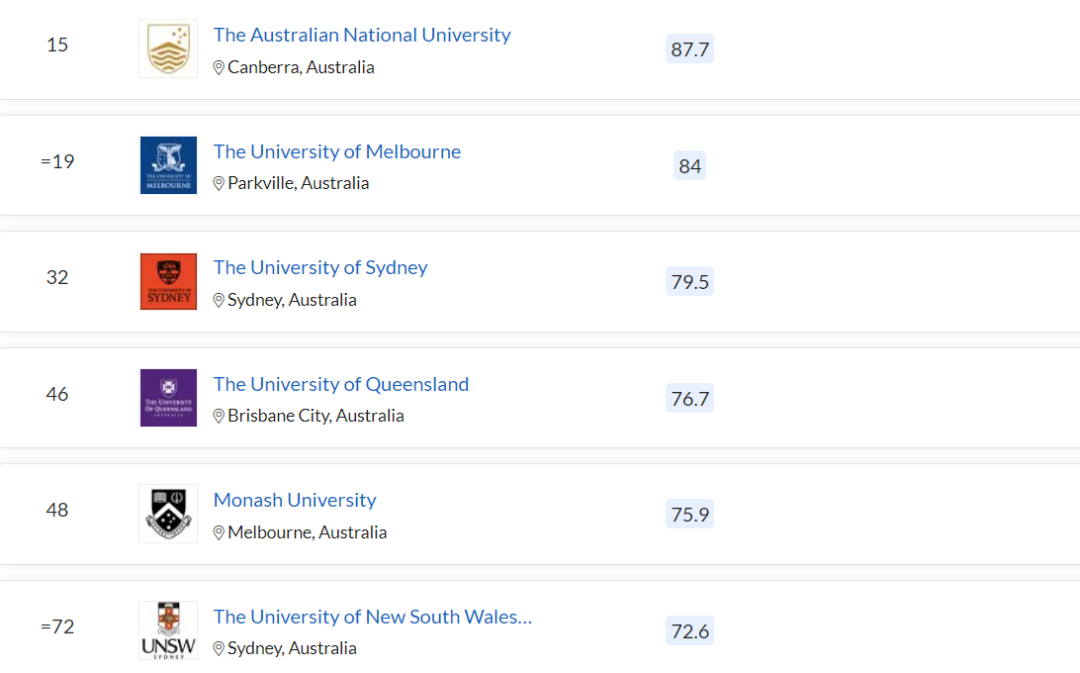The width and height of the screenshot is (1080, 673).
Task: Open The University of Queensland link
Action: 341,384
